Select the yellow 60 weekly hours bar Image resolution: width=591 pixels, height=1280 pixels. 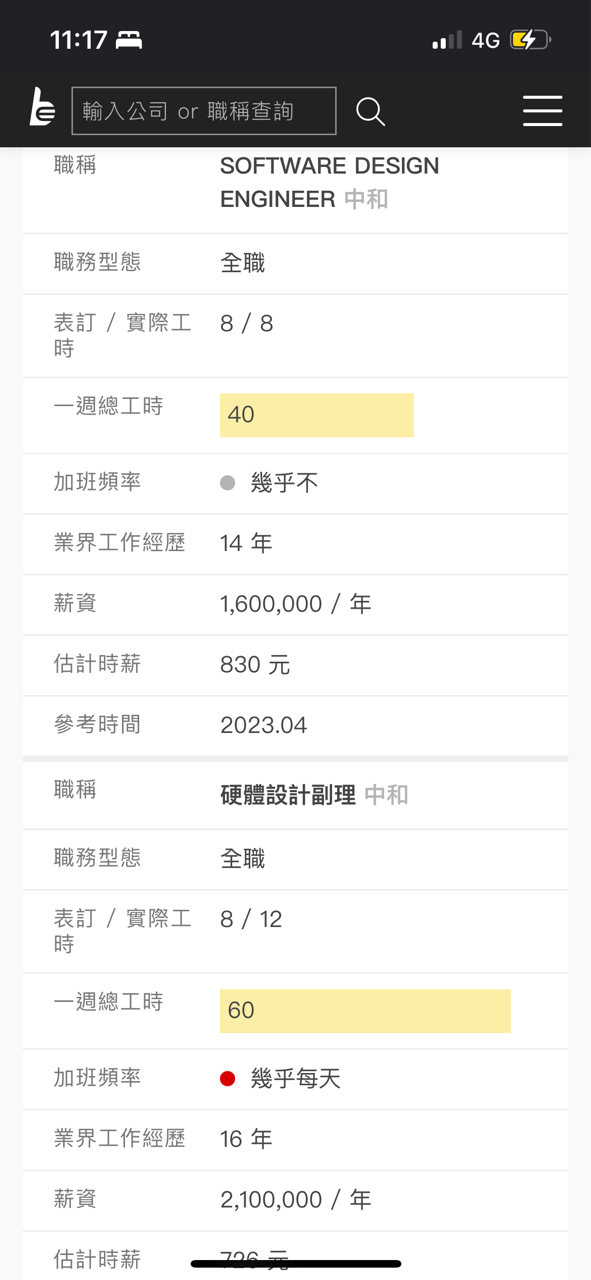[x=365, y=1011]
